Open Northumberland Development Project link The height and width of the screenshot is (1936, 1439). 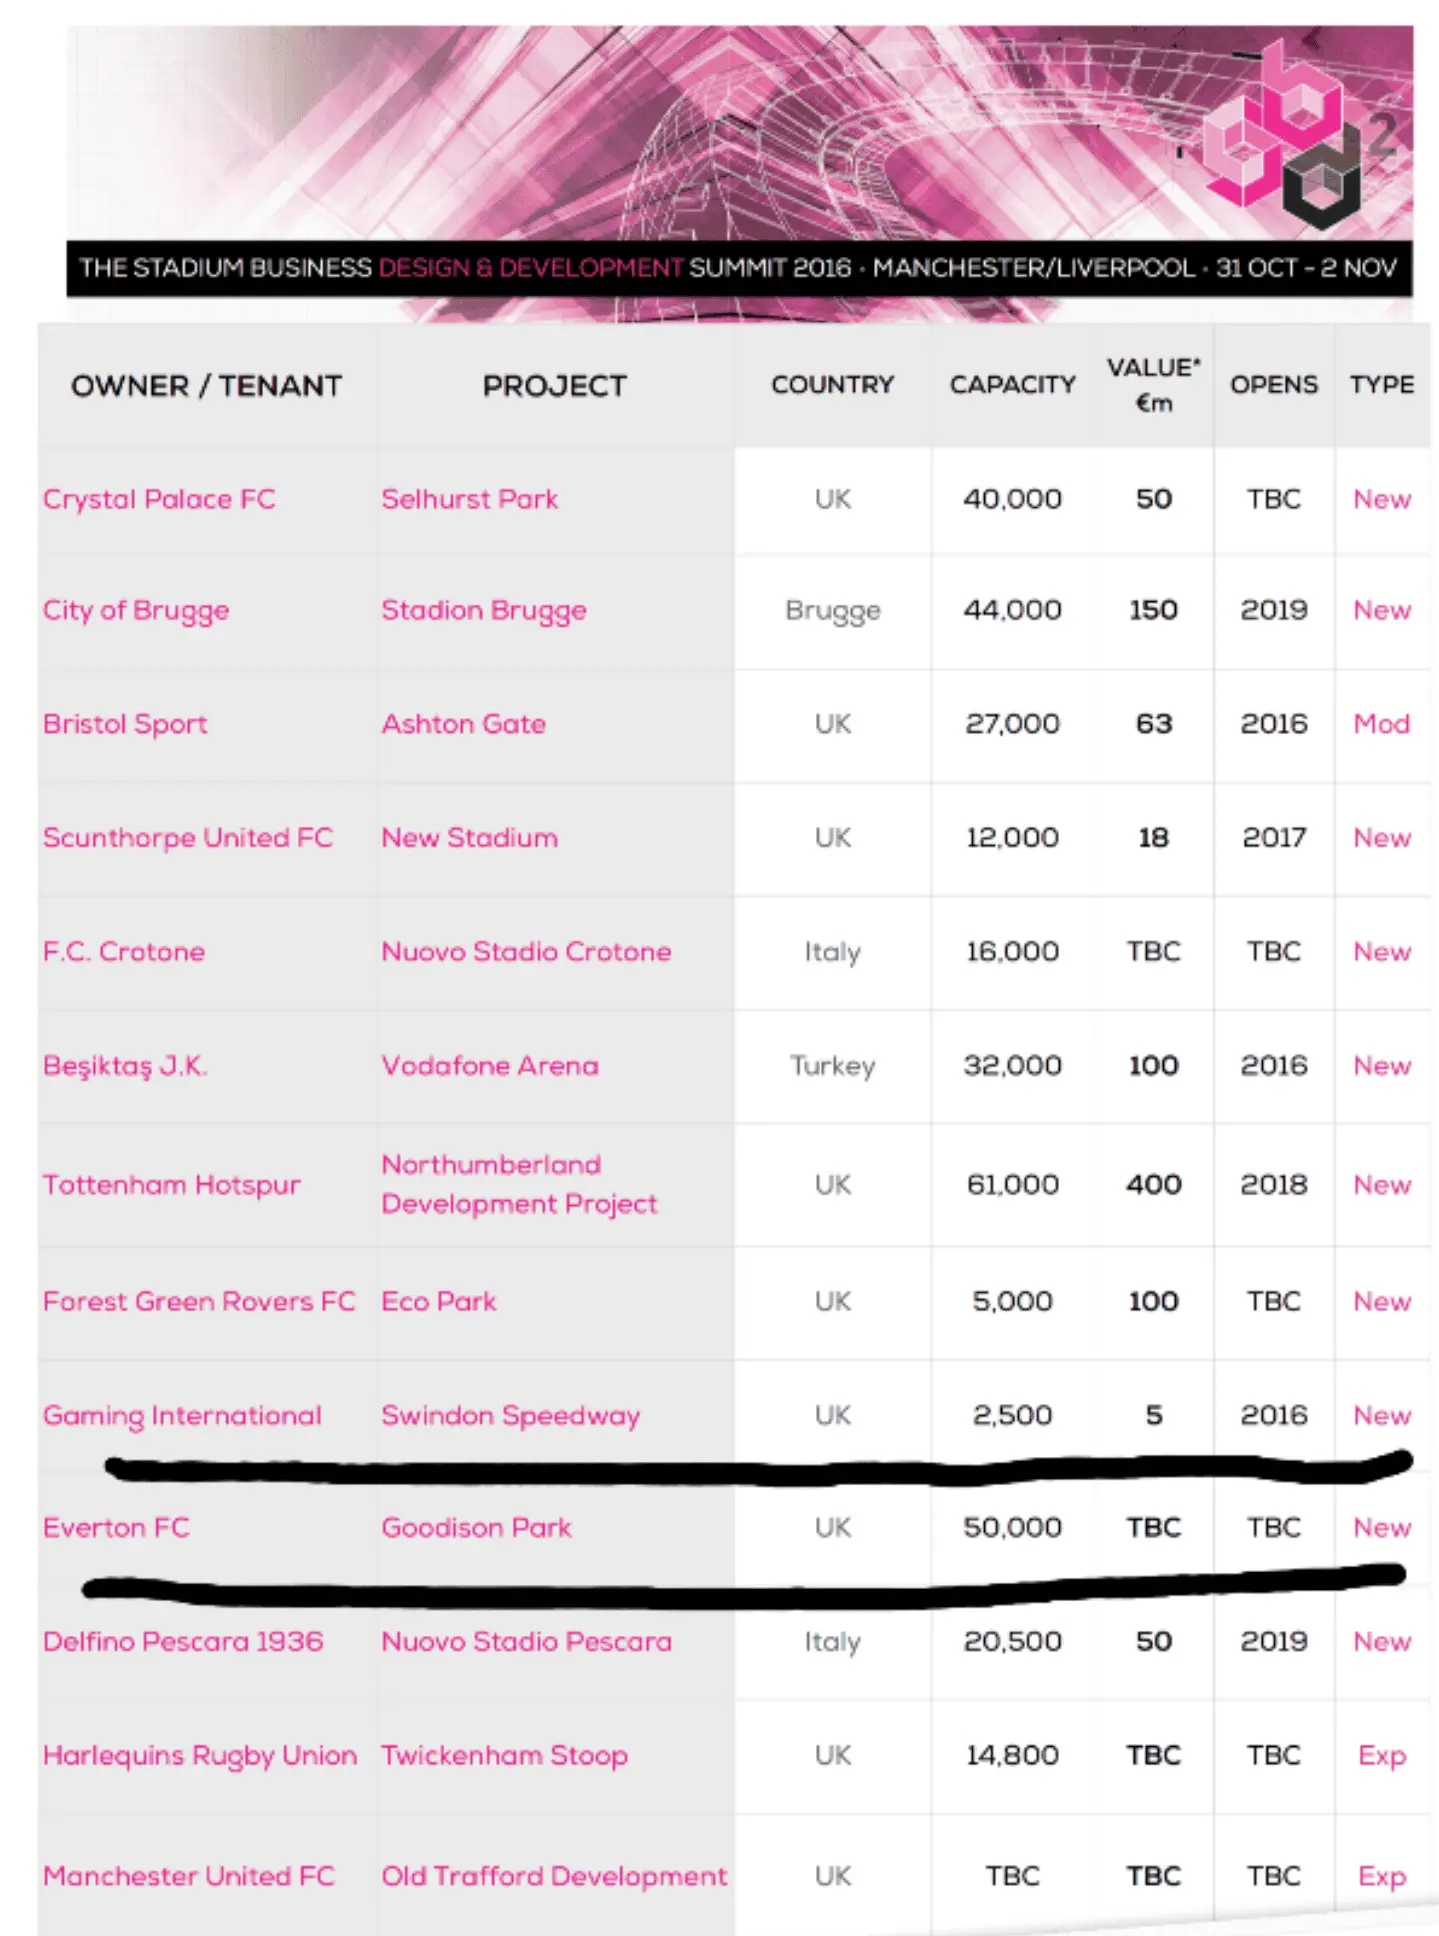pyautogui.click(x=519, y=1185)
